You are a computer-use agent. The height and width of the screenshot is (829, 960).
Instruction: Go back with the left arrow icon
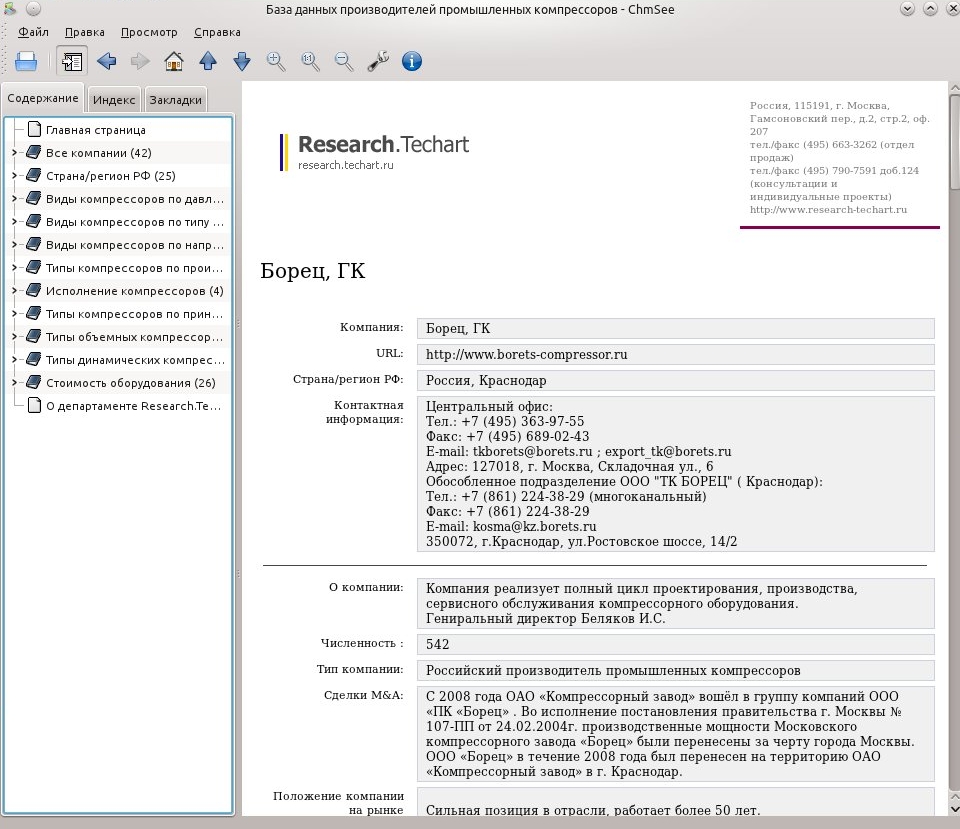107,61
